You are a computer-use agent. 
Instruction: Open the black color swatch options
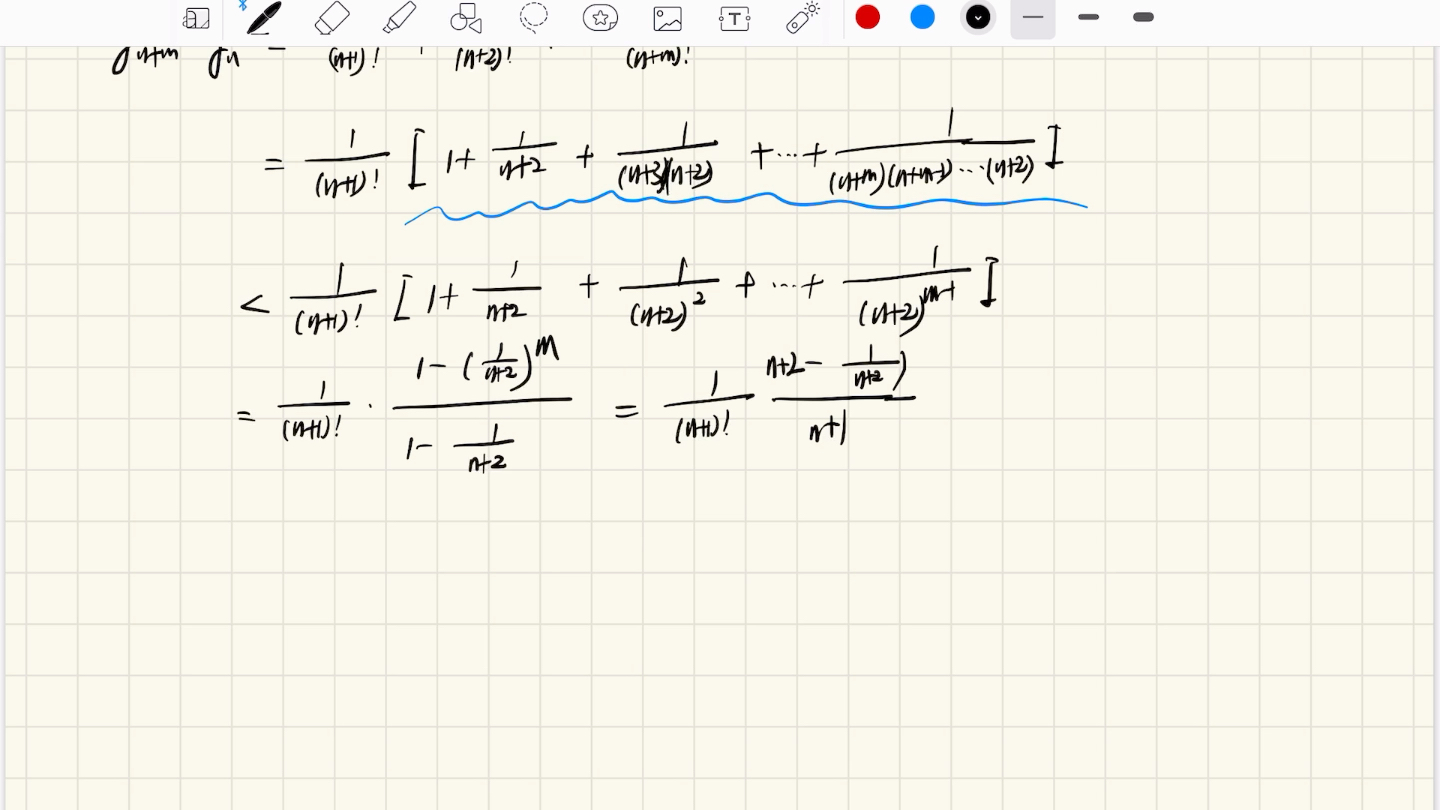[978, 17]
